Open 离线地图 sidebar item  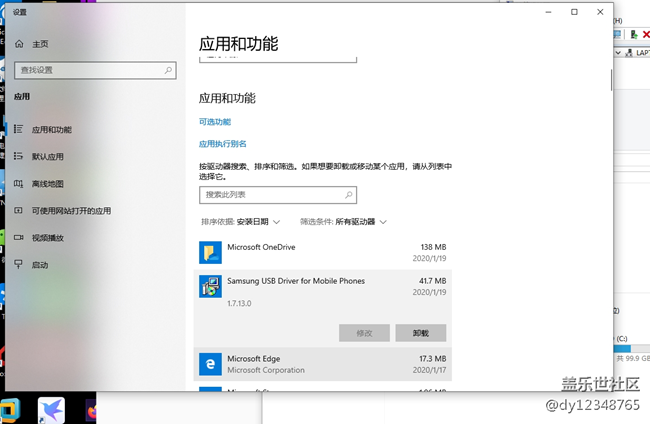tap(48, 184)
